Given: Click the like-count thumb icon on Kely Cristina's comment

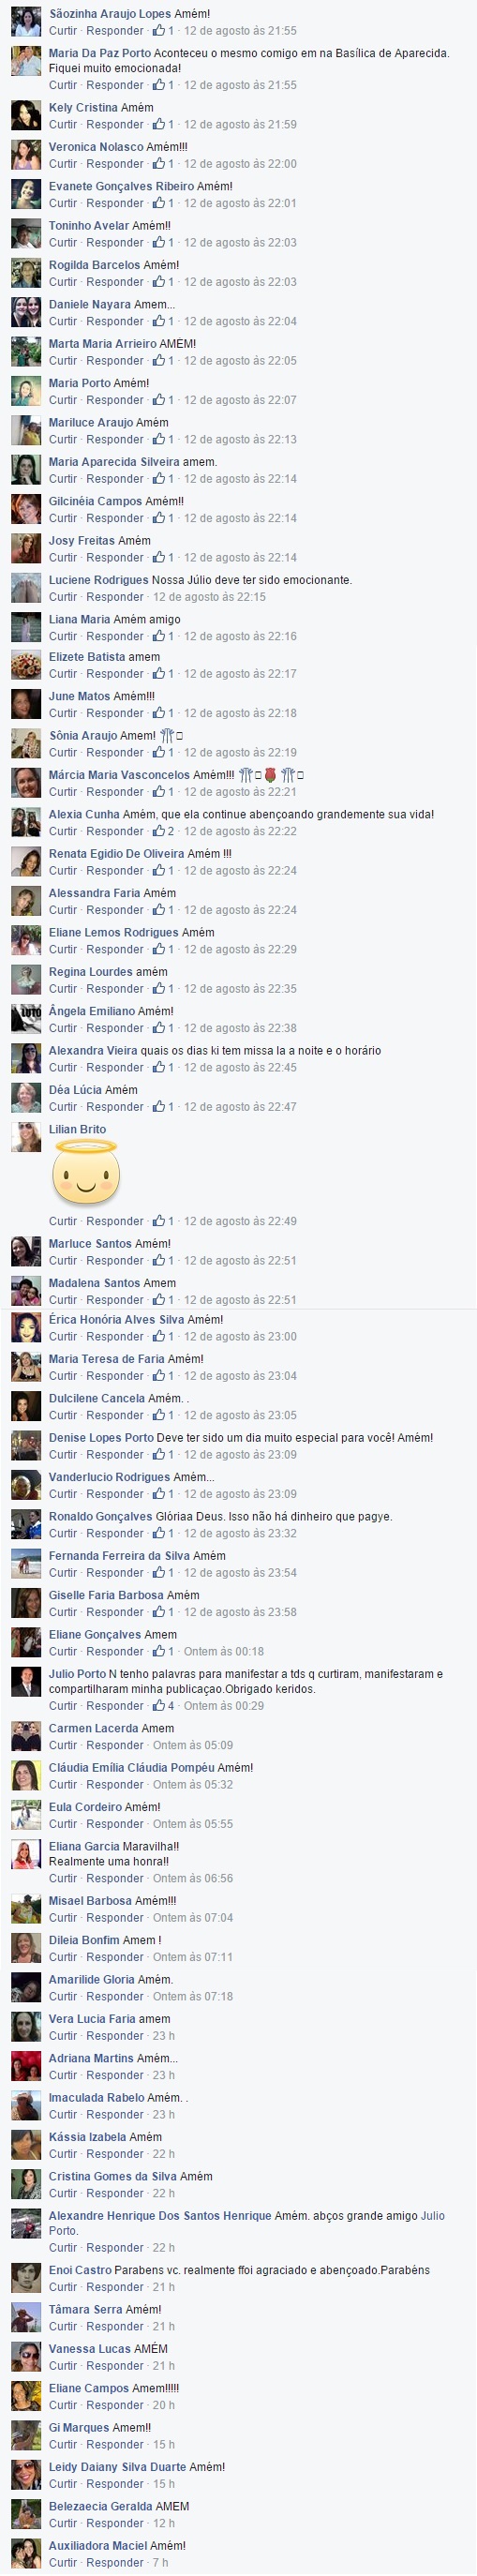Looking at the screenshot, I should tap(158, 125).
